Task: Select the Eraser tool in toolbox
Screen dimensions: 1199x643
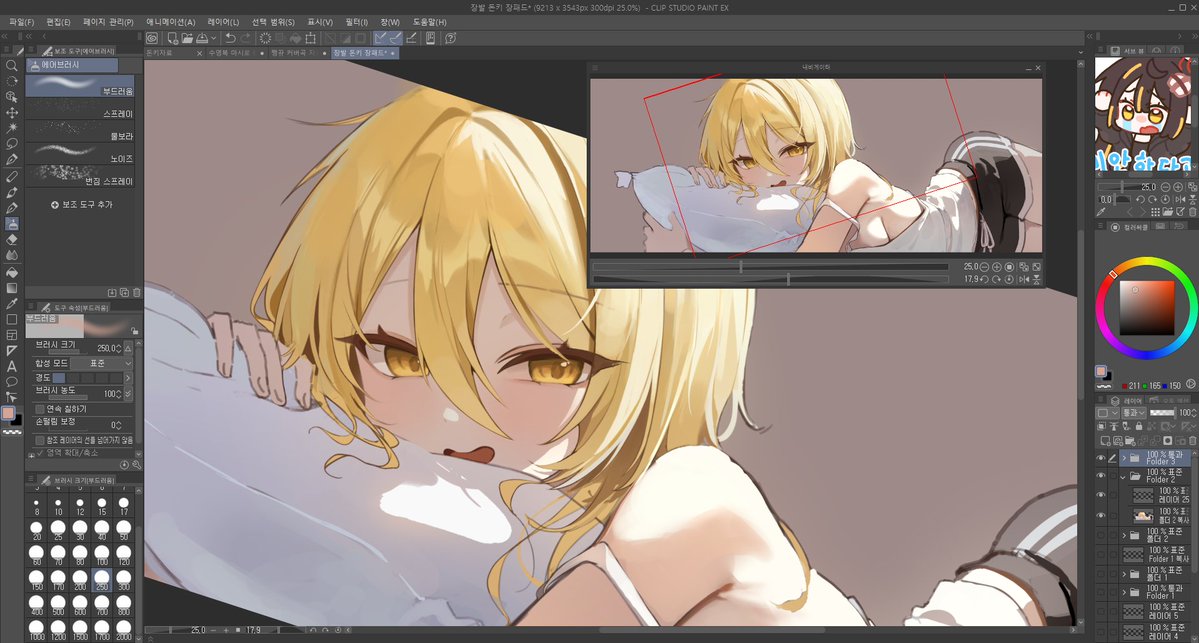Action: pos(11,239)
